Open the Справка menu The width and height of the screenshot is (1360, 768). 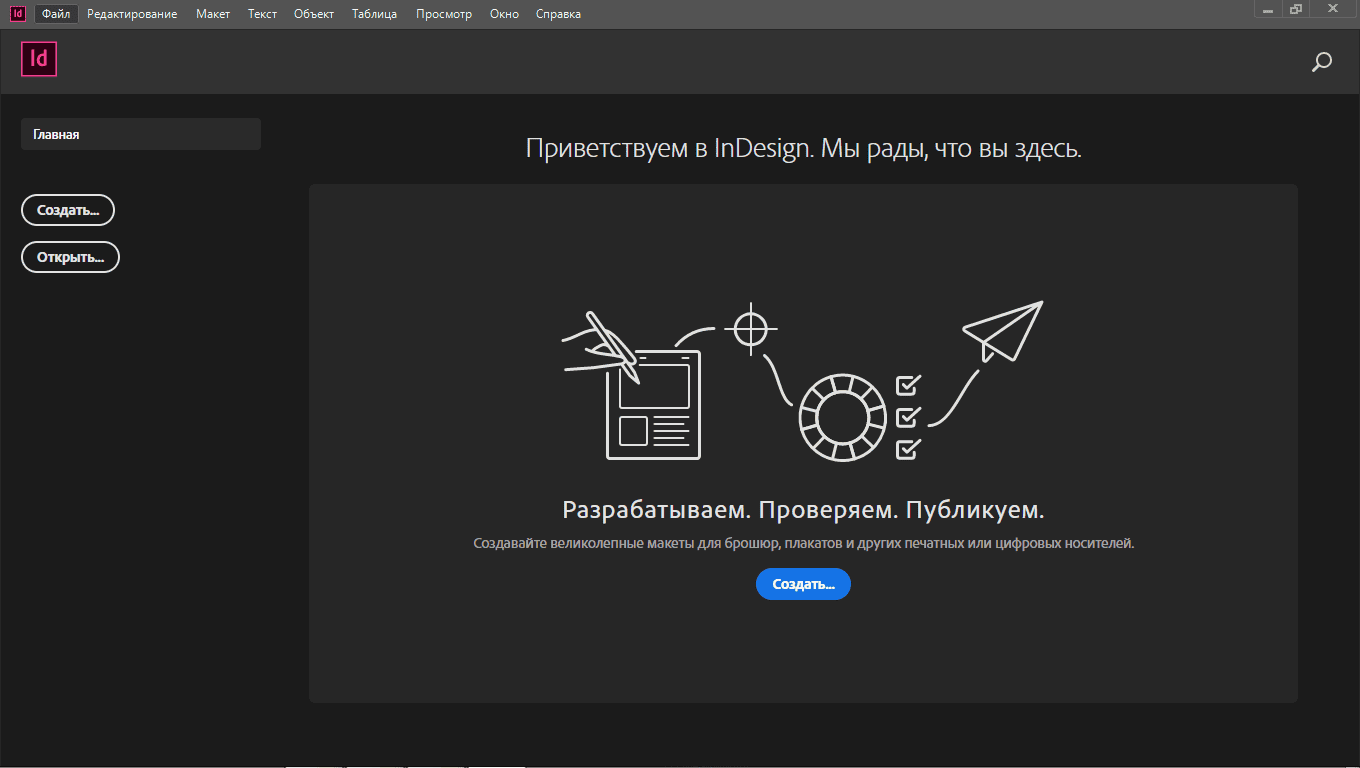coord(558,14)
